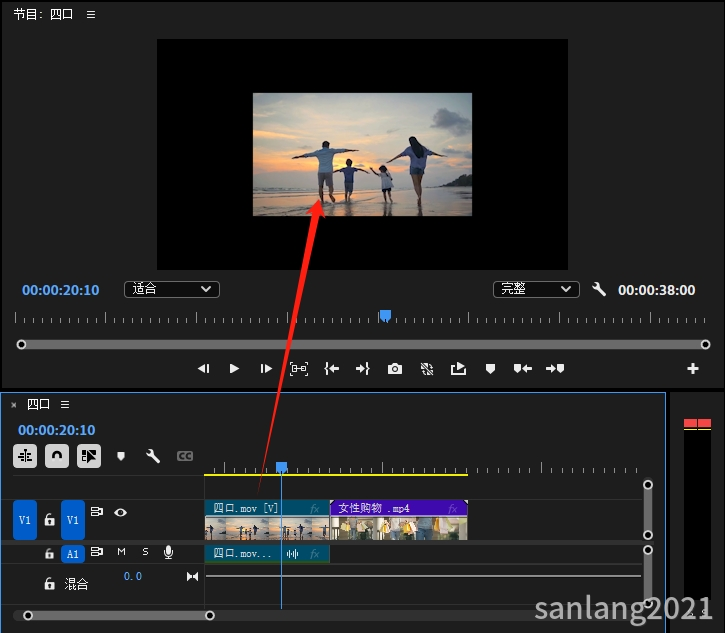This screenshot has width=725, height=633.
Task: Open the 适合 zoom level dropdown
Action: (171, 289)
